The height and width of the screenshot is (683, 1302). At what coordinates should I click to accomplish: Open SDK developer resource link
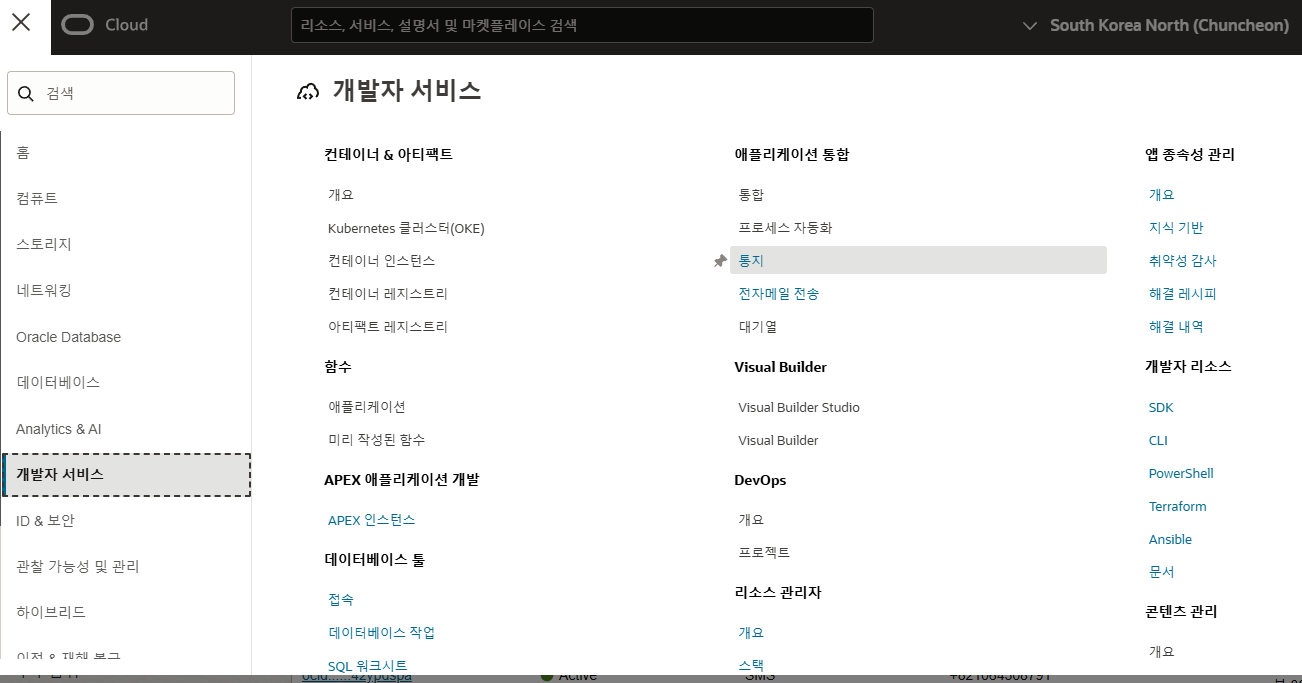pyautogui.click(x=1161, y=408)
